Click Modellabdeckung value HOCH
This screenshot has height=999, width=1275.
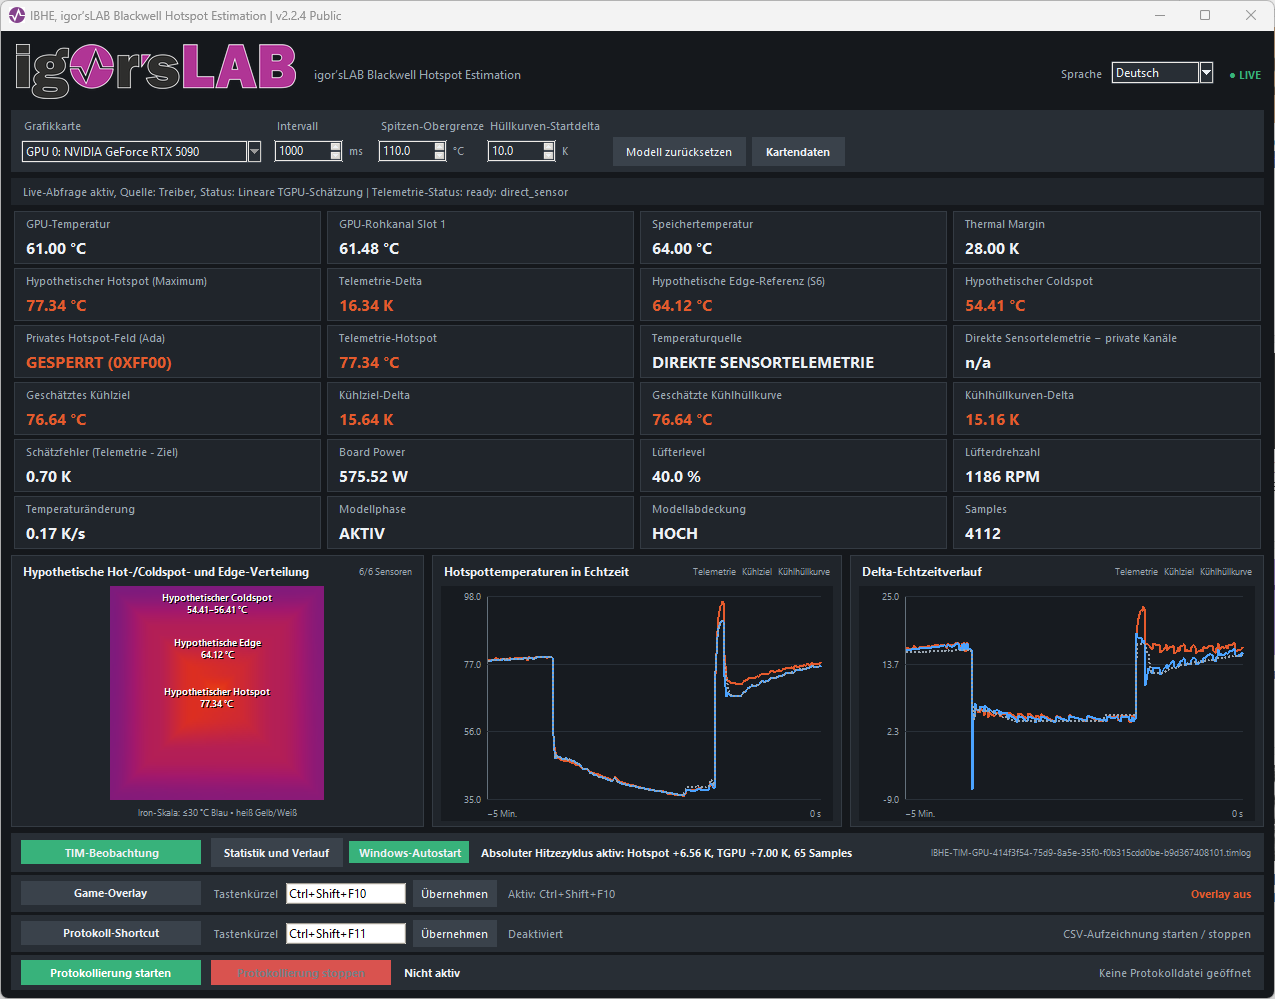coord(675,534)
